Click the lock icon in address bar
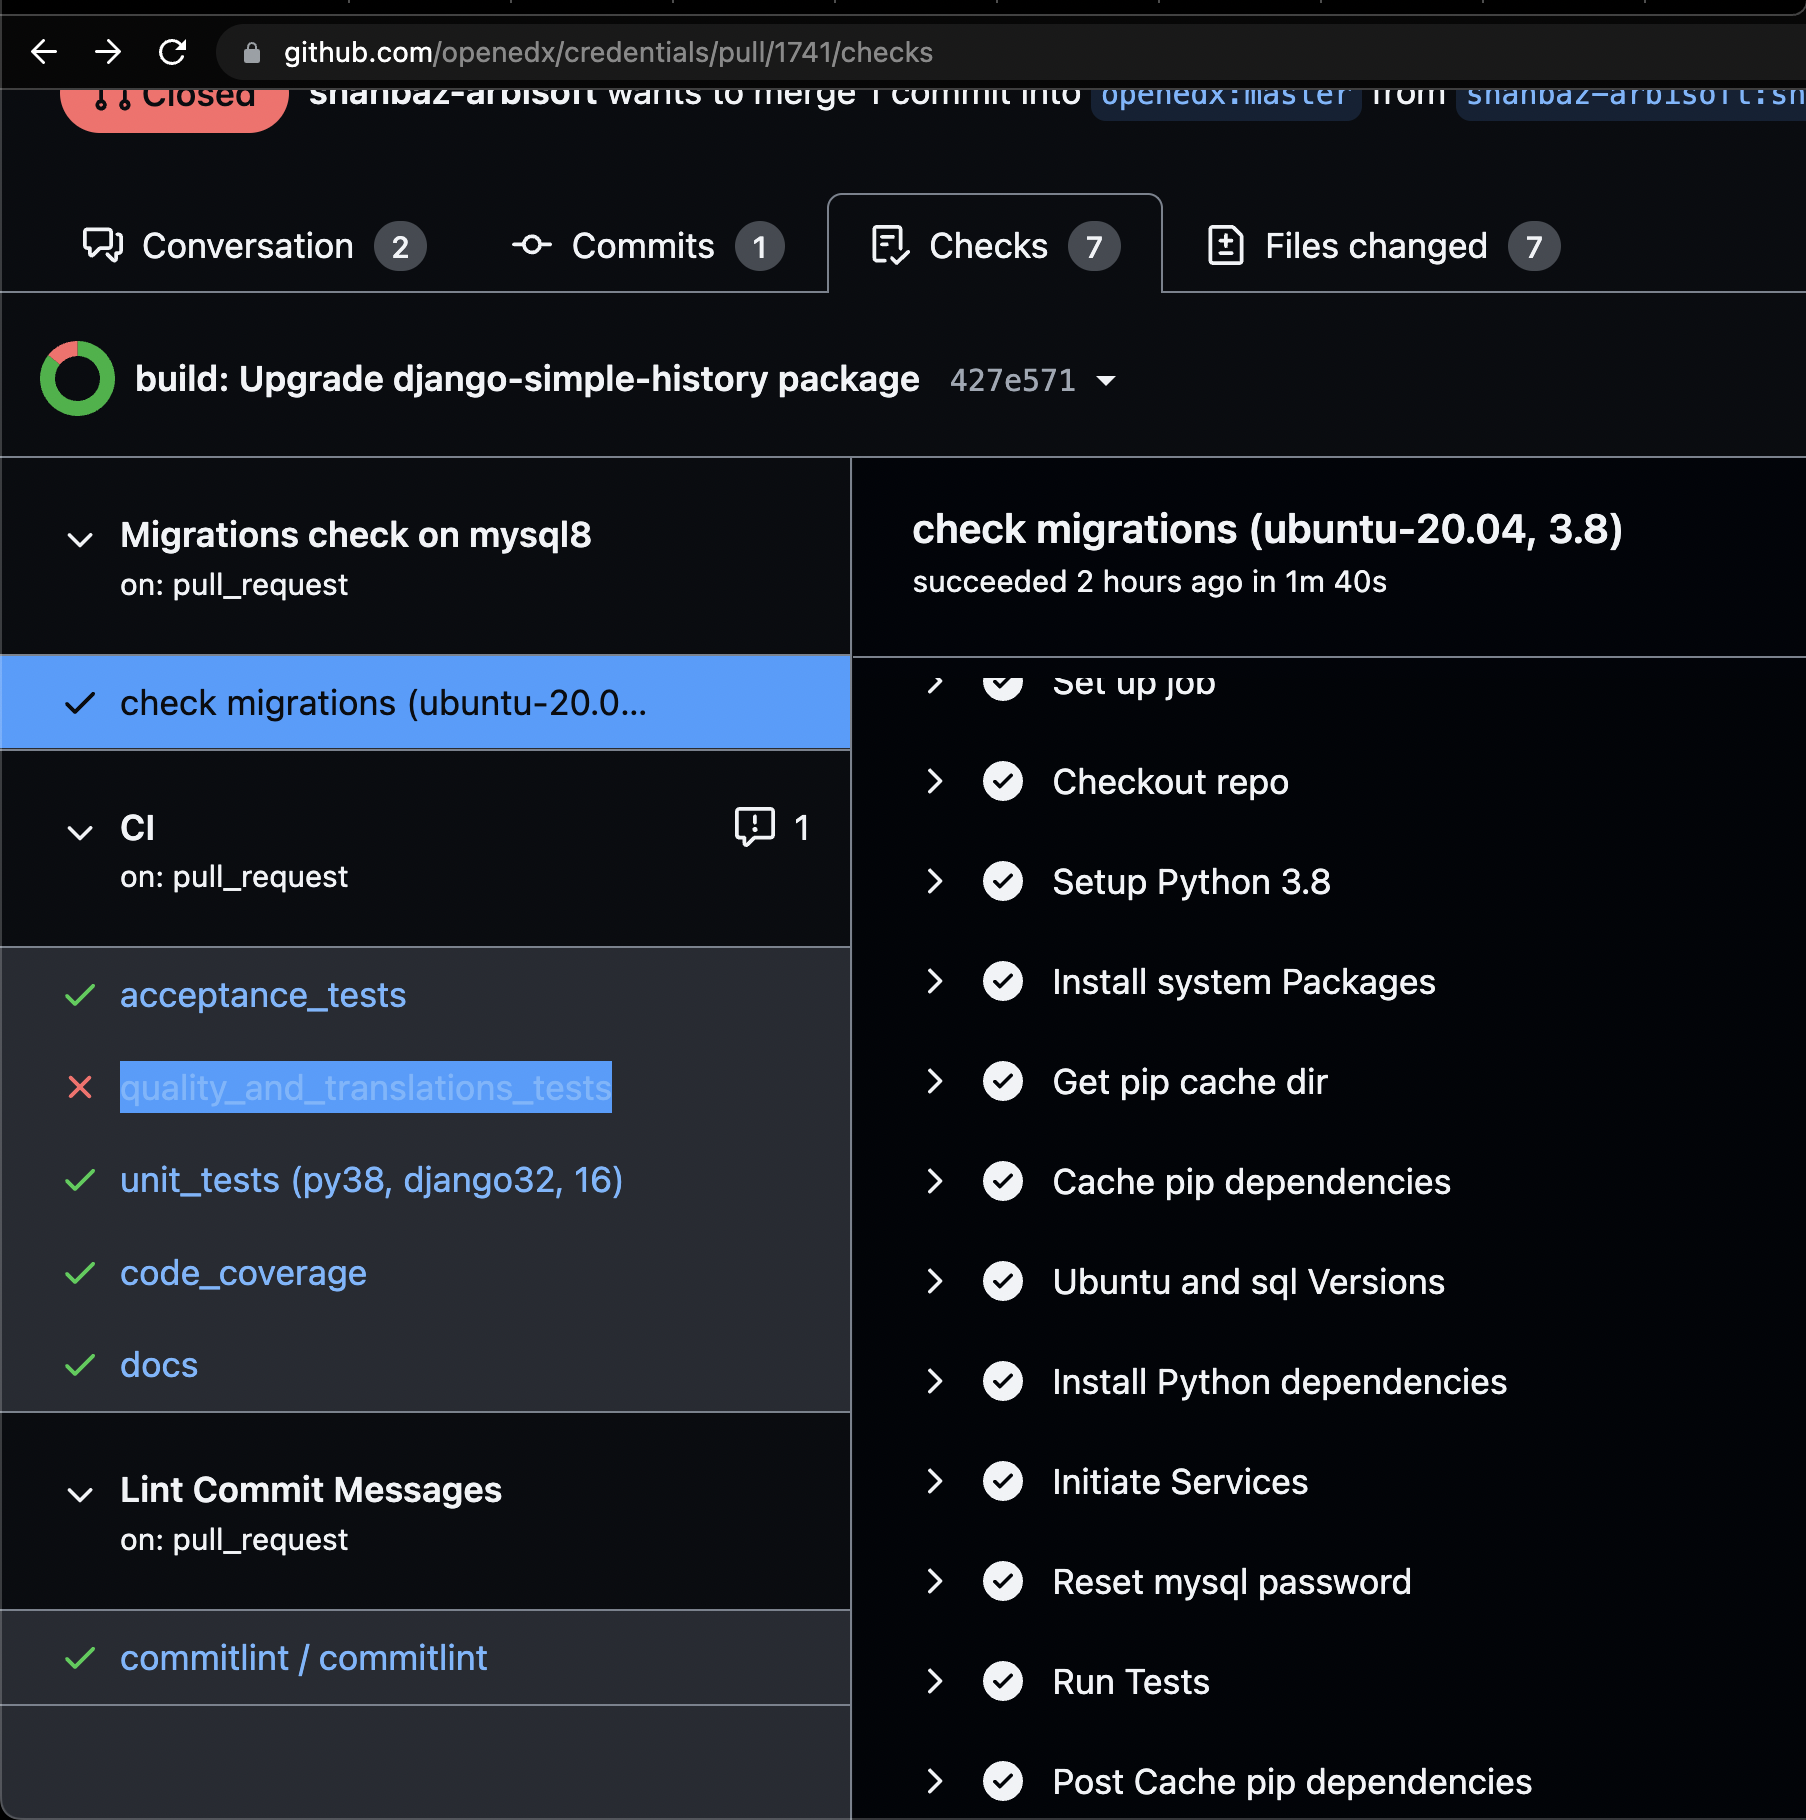The image size is (1806, 1820). point(252,52)
